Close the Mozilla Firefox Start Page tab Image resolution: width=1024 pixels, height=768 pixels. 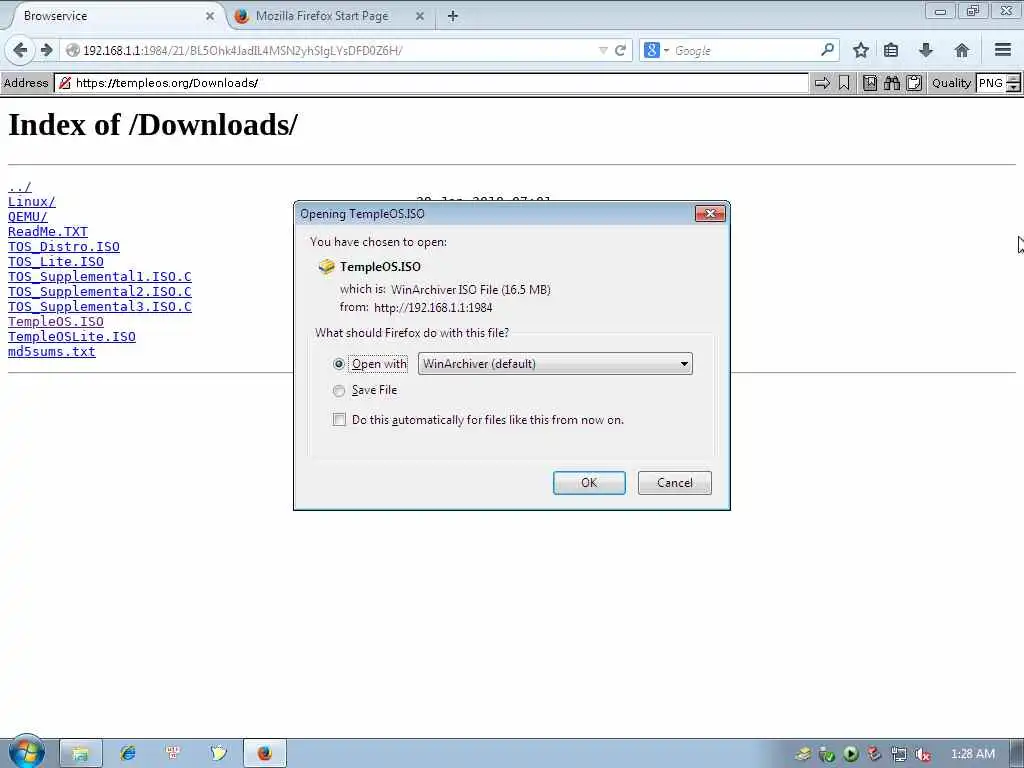click(420, 16)
